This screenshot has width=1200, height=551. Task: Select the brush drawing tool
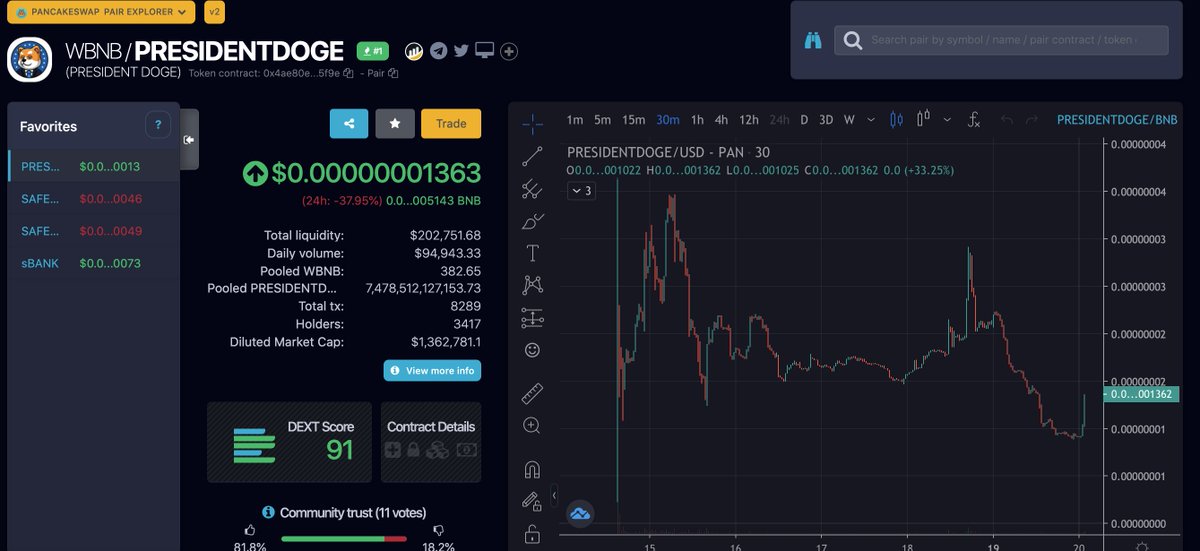[532, 221]
